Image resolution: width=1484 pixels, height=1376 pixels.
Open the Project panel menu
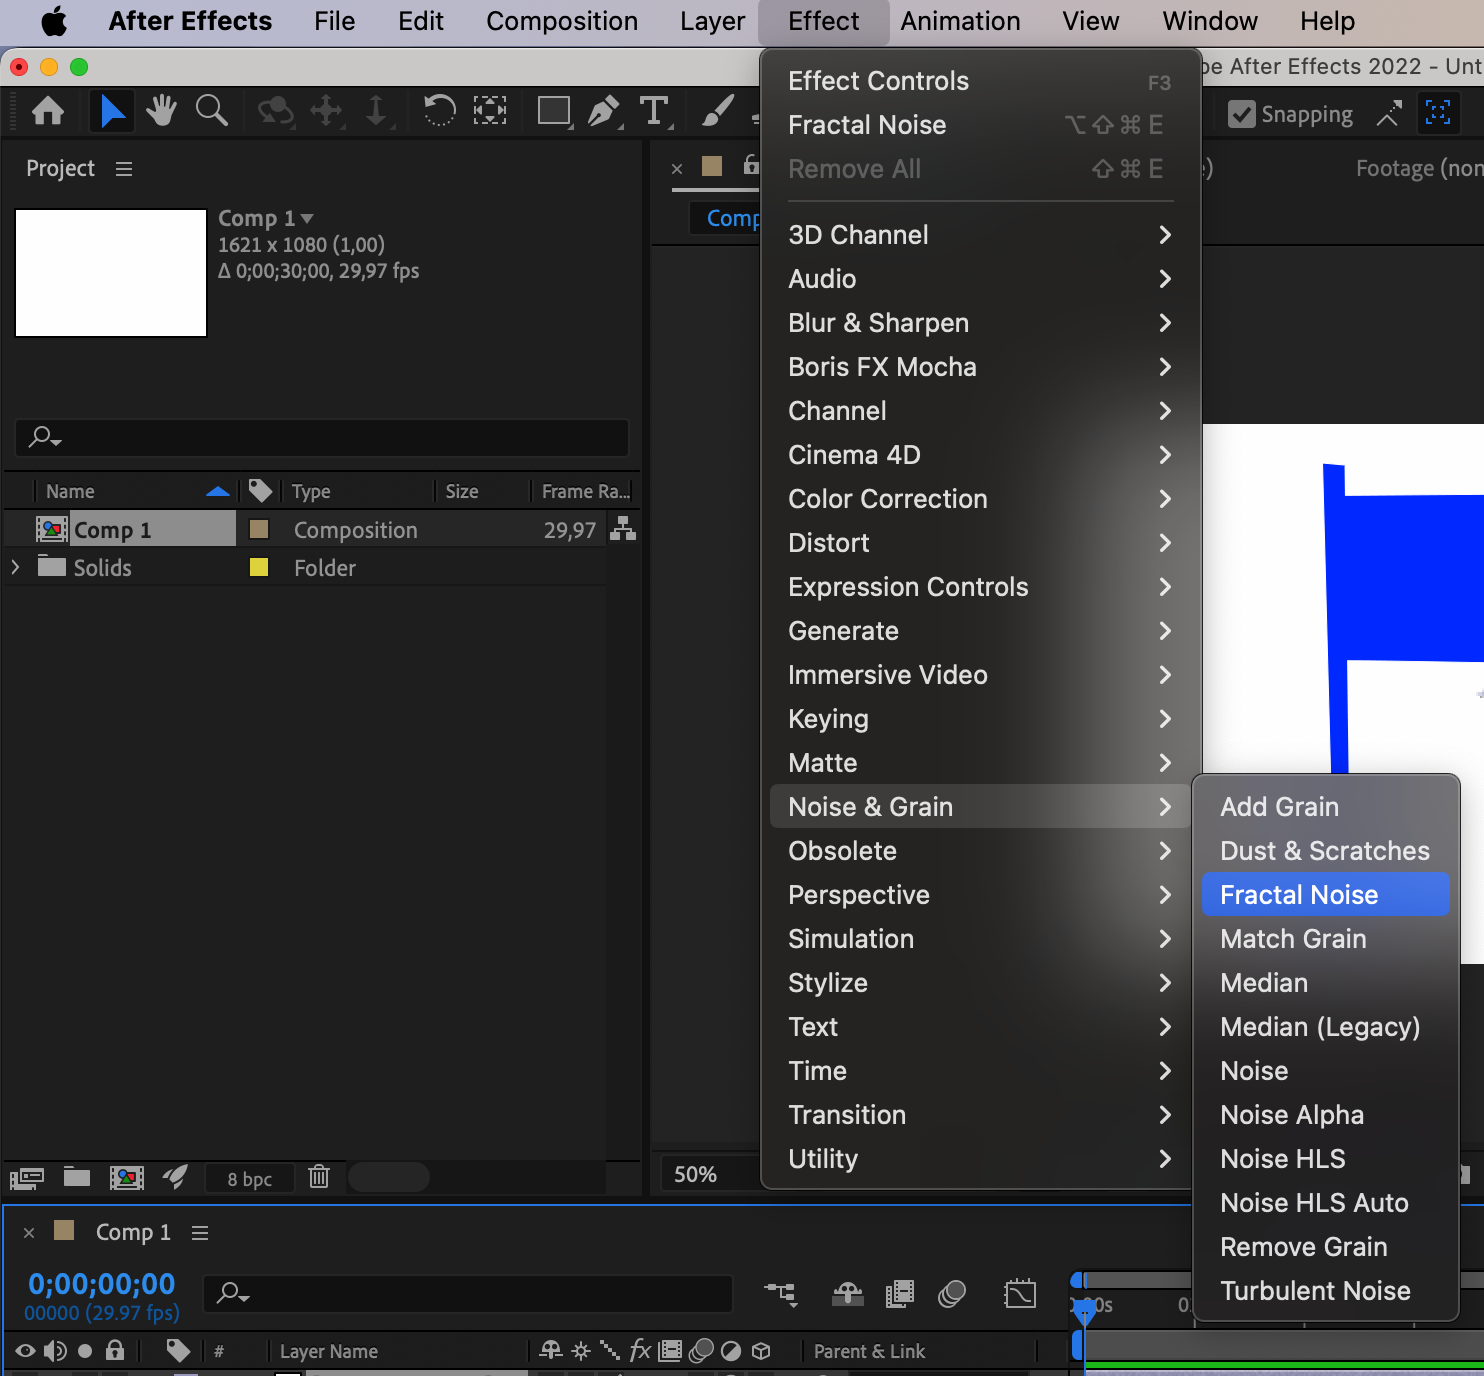pyautogui.click(x=124, y=169)
